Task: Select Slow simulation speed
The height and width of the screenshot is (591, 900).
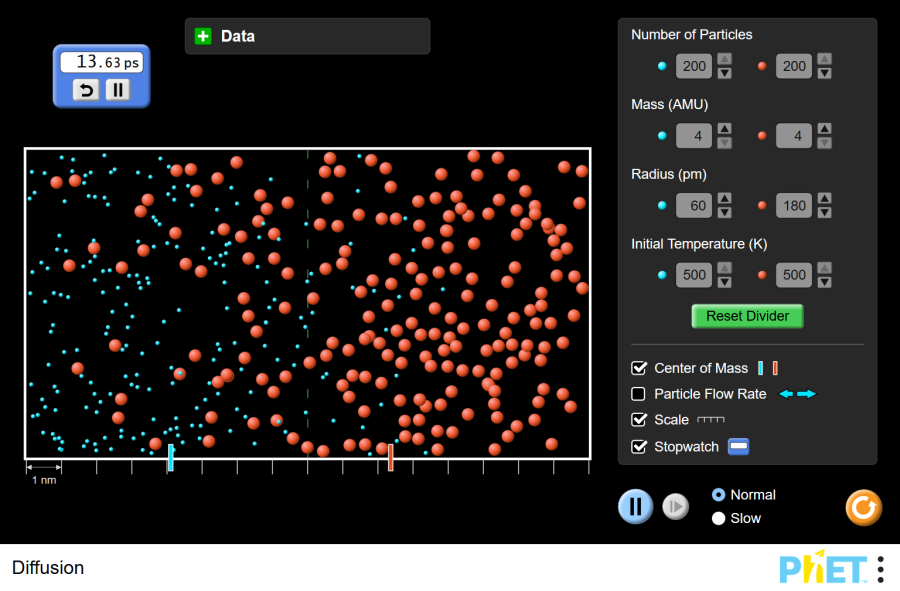Action: pos(718,518)
